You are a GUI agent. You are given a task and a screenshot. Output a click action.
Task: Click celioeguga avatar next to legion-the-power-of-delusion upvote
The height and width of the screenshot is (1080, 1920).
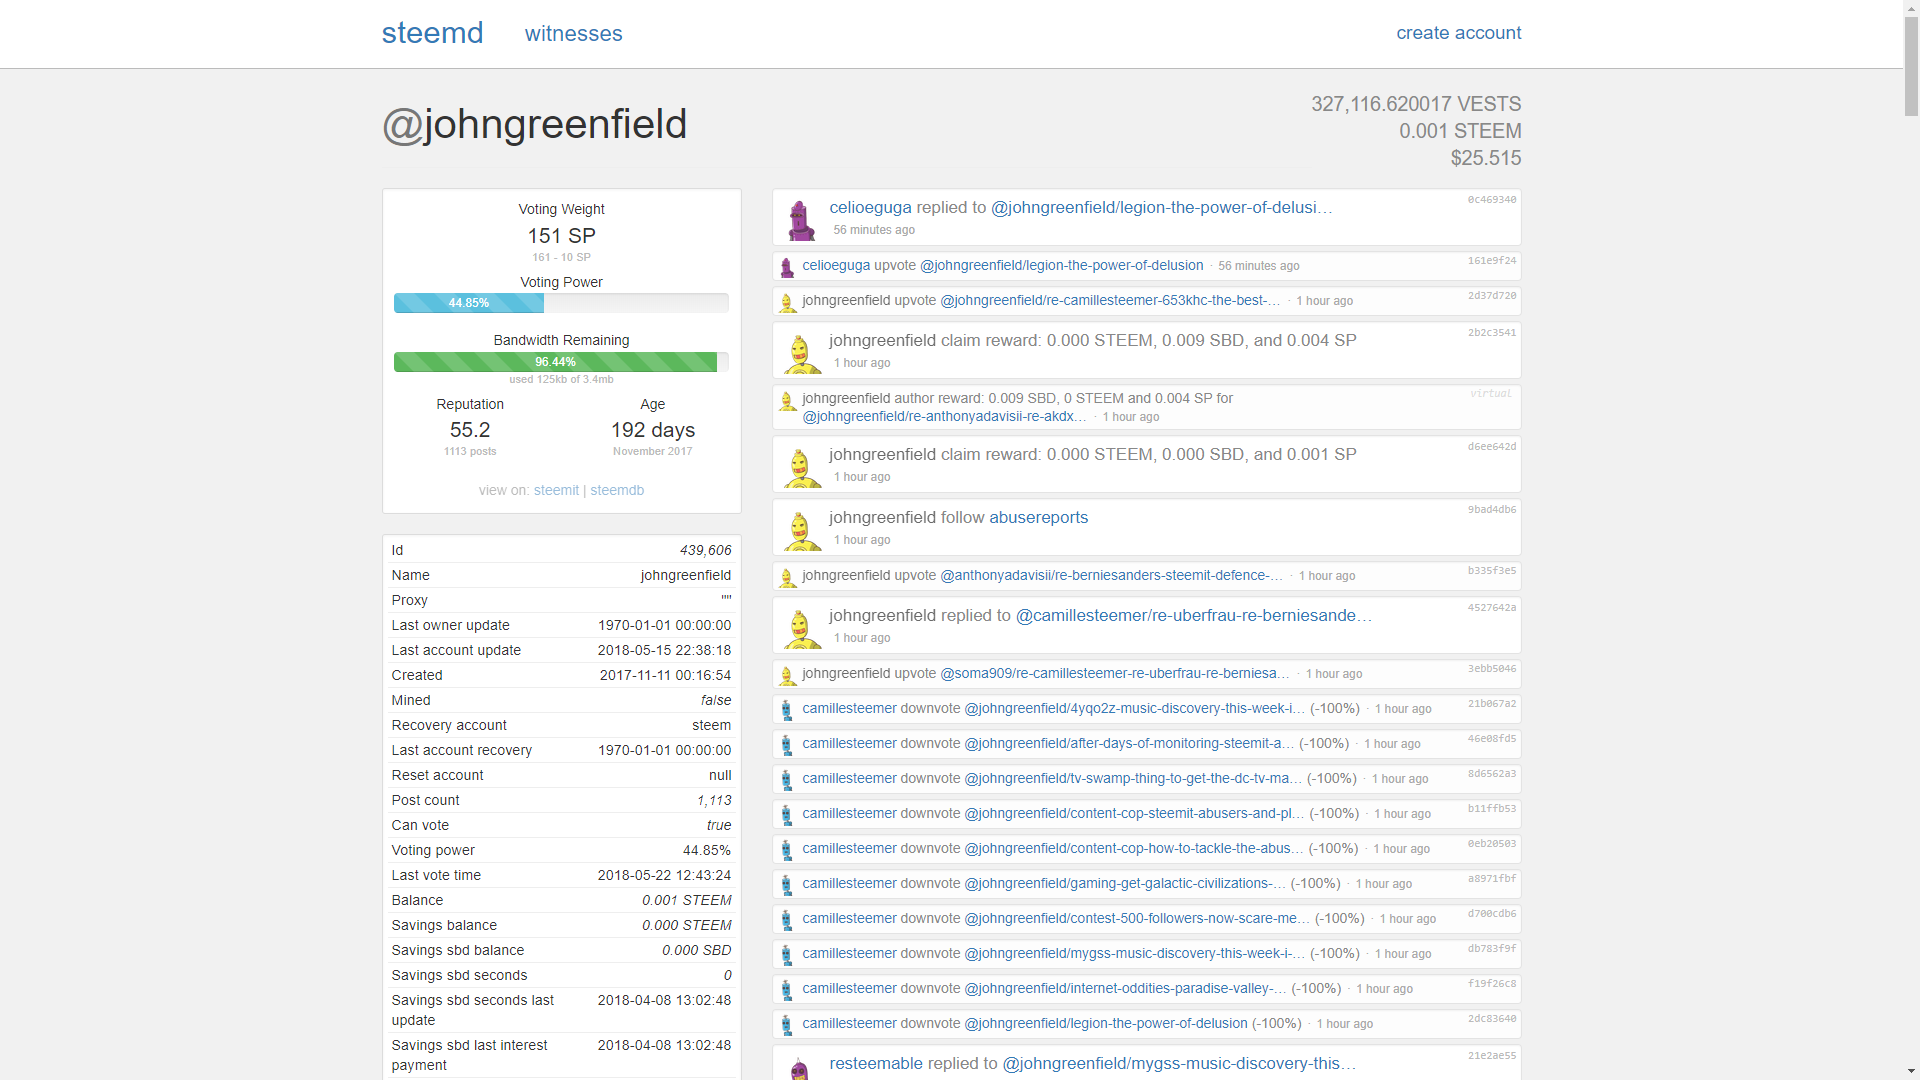click(787, 267)
